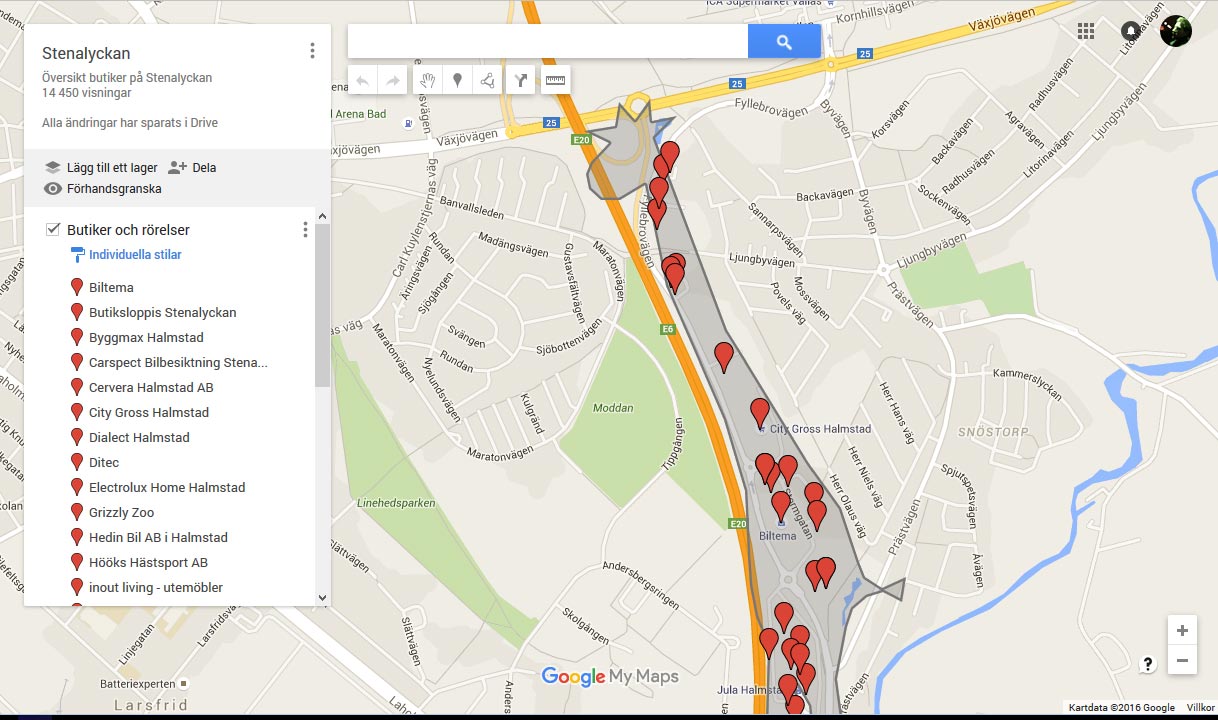
Task: Click the red pin beside Grizzly Zoo
Action: [77, 512]
